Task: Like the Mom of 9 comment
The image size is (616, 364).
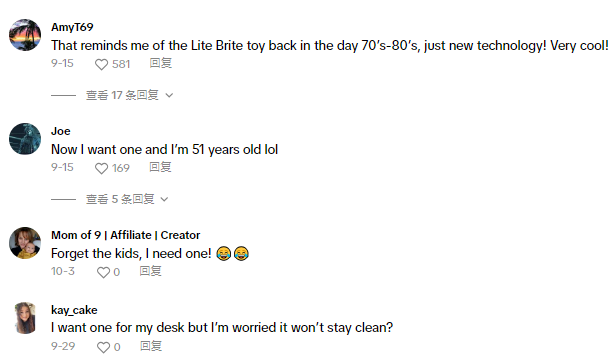Action: click(104, 272)
